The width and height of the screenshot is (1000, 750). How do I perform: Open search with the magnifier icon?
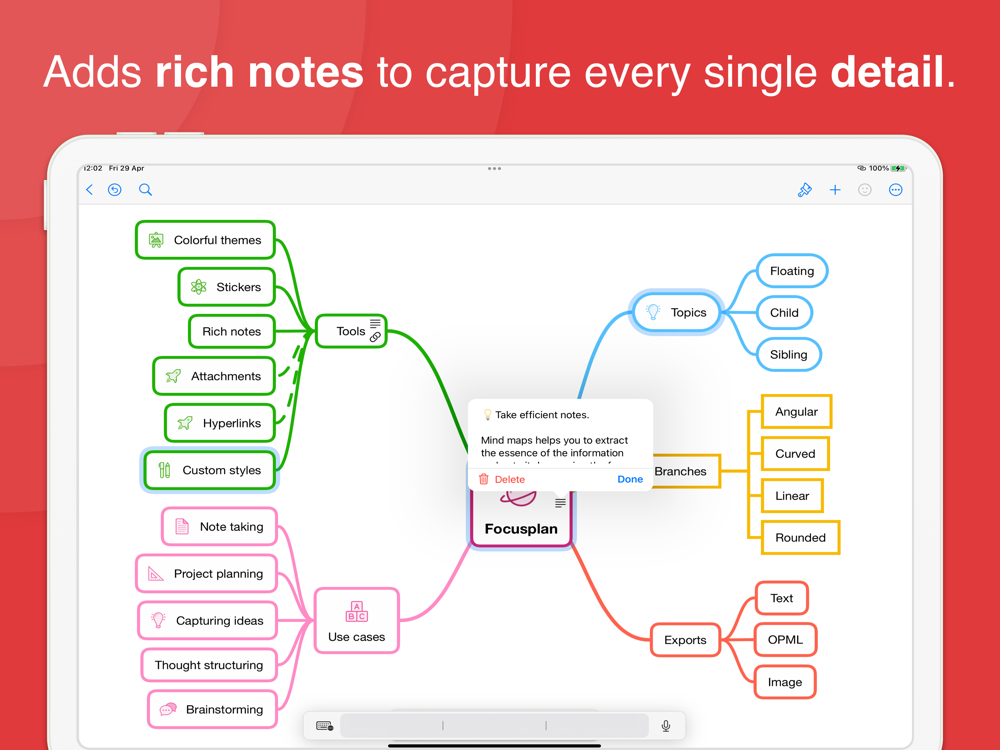145,189
